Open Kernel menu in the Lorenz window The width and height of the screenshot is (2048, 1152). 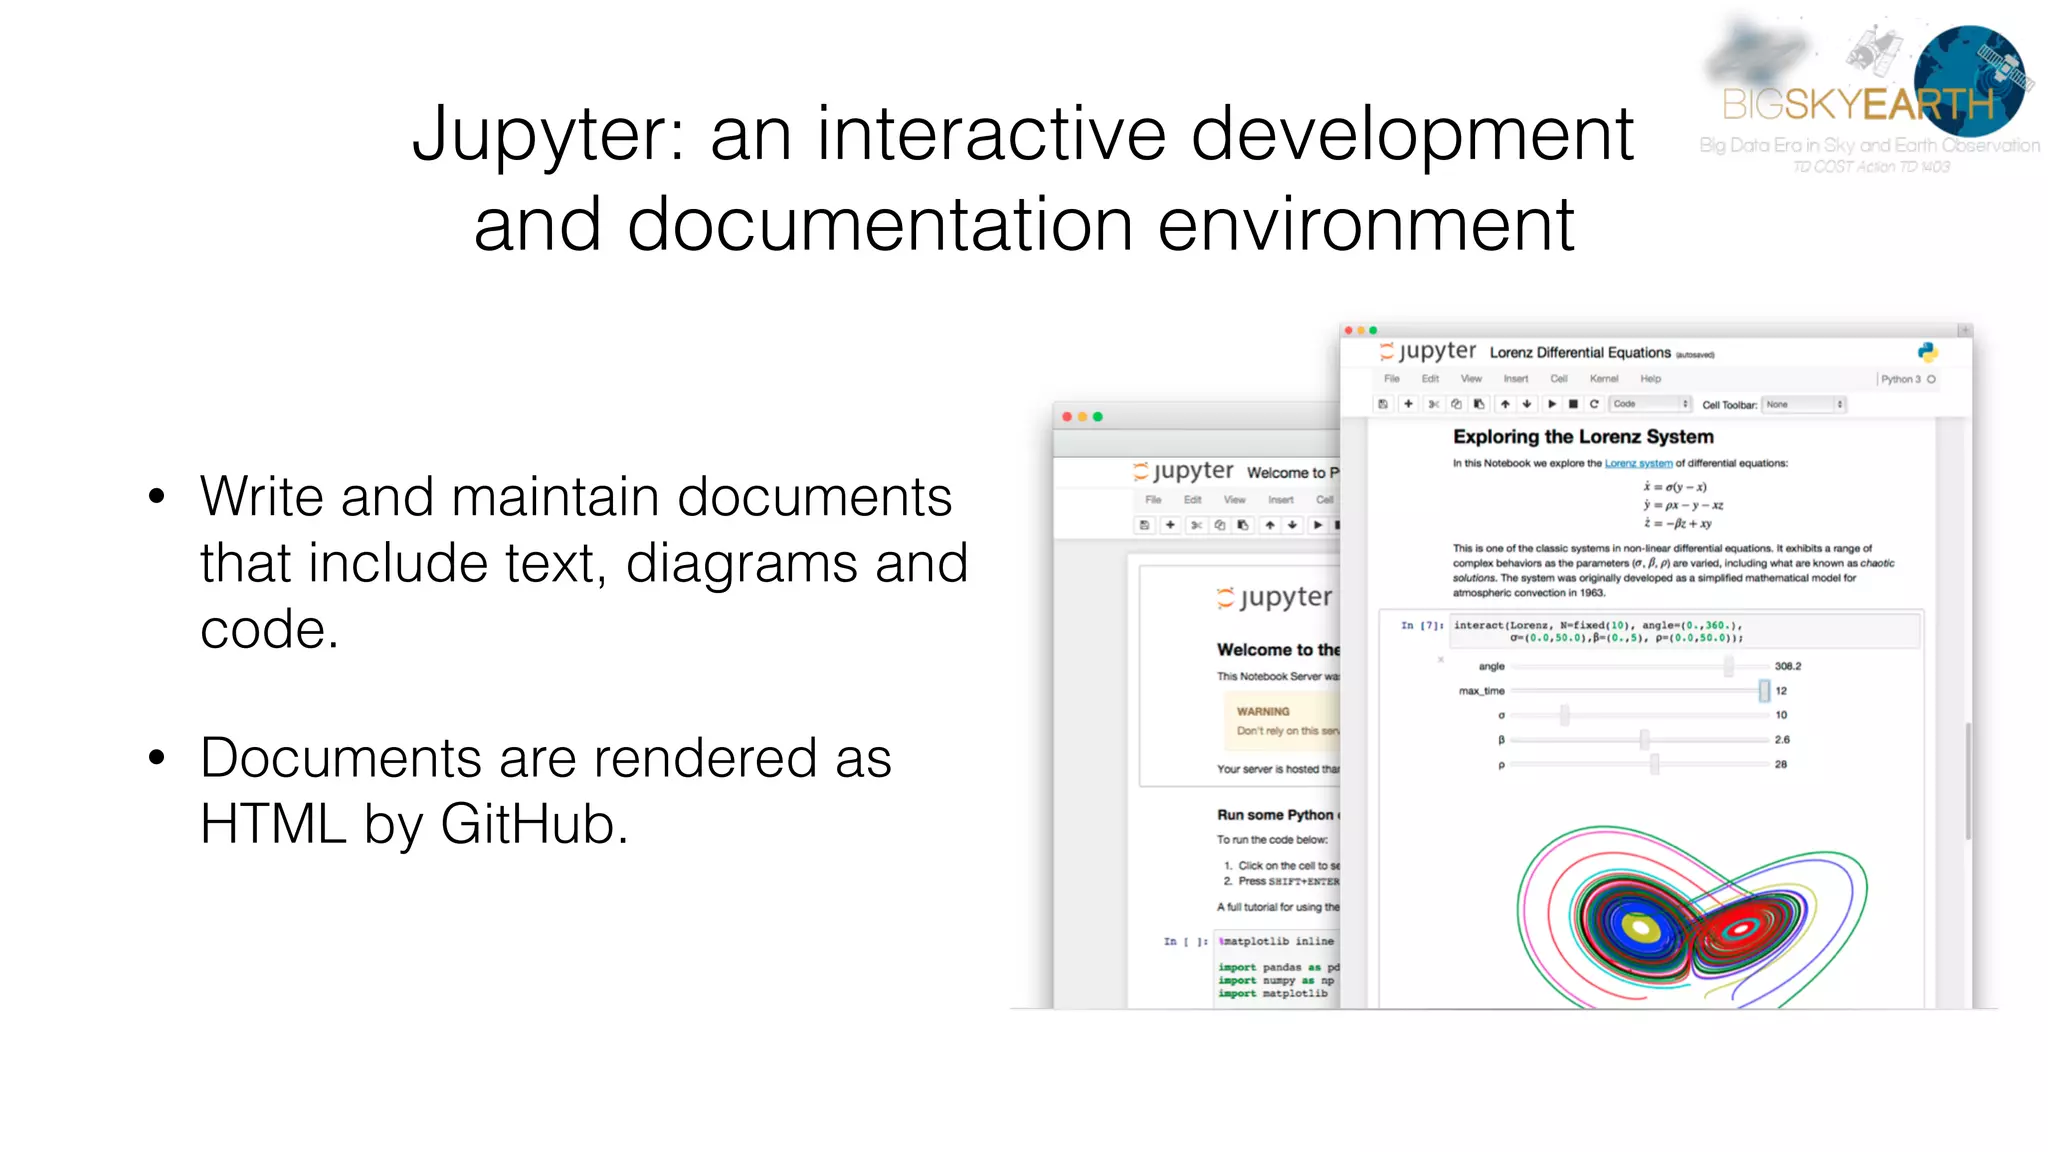pos(1604,379)
